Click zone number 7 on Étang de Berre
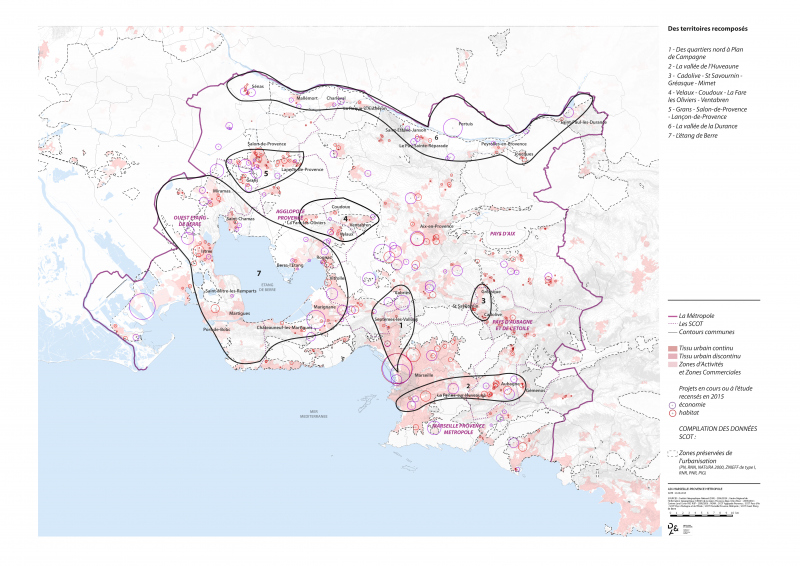Image resolution: width=800 pixels, height=566 pixels. tap(258, 273)
